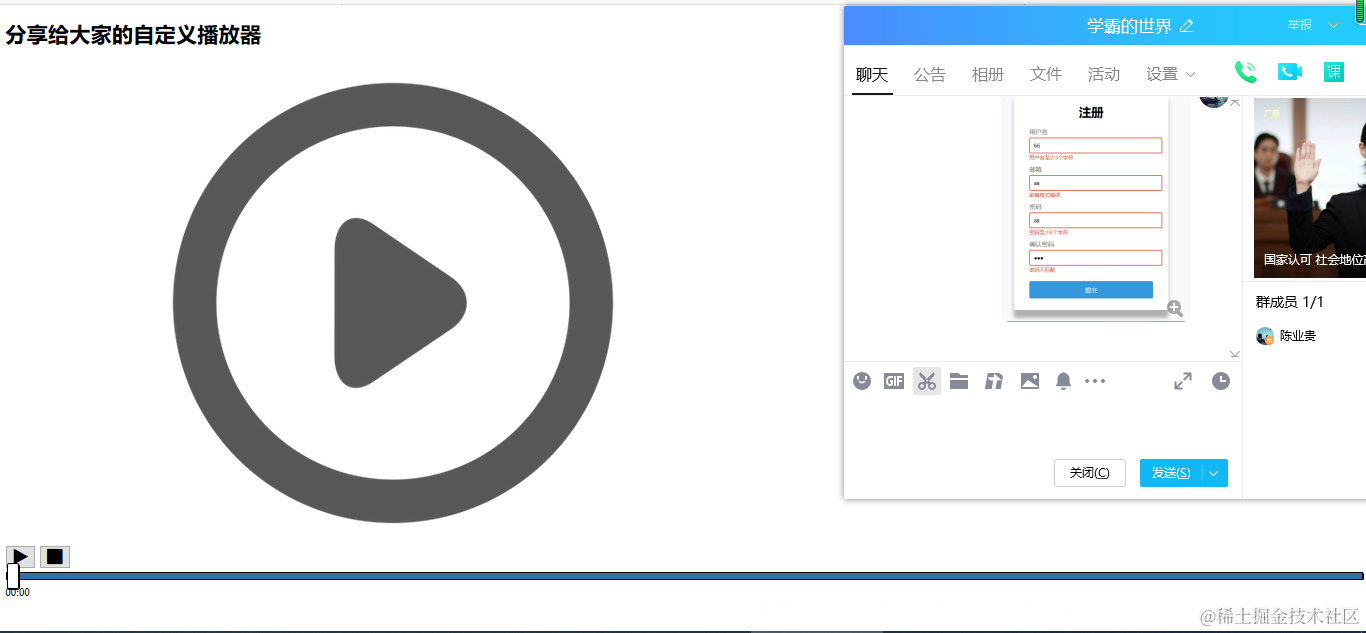Open the folder file-send icon
This screenshot has height=633, width=1366.
click(959, 381)
